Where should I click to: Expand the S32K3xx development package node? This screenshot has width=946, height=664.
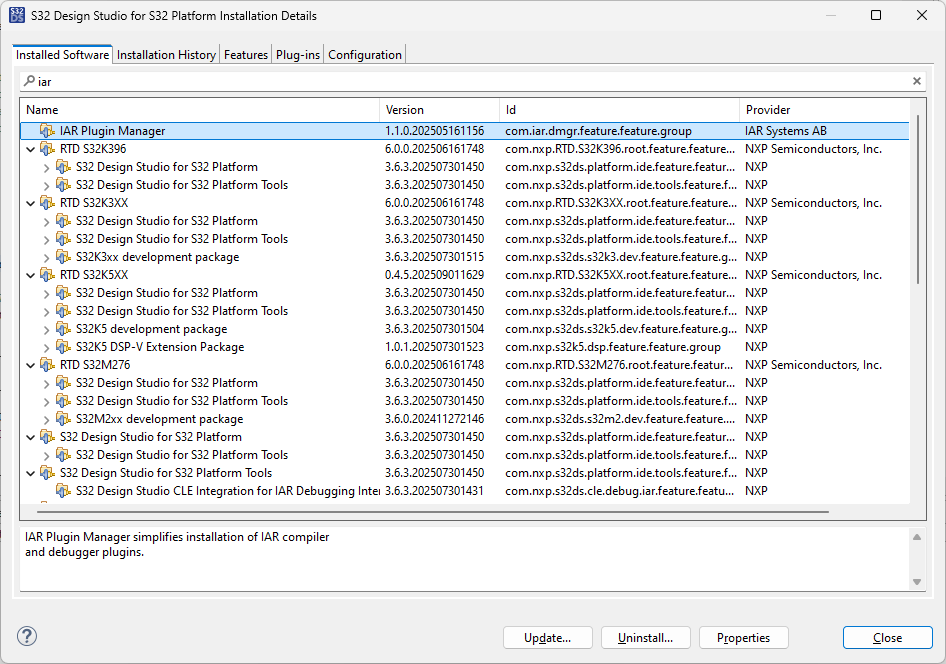pos(46,258)
